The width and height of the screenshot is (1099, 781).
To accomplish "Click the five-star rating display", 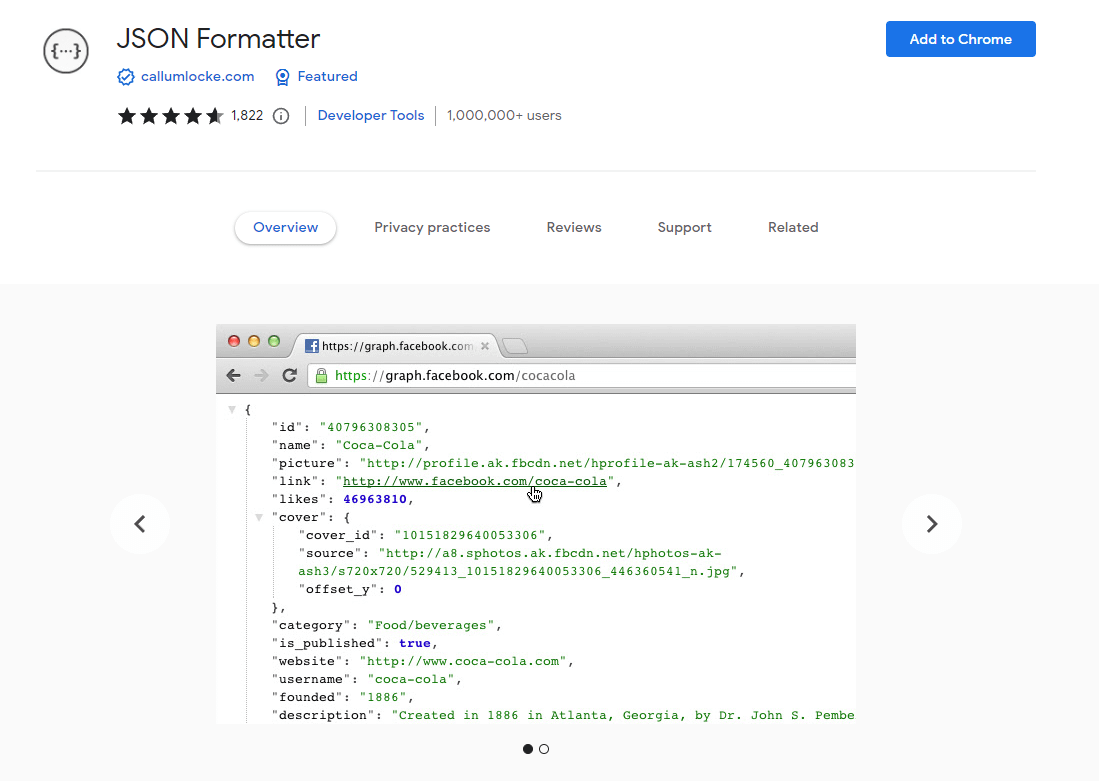I will click(170, 116).
